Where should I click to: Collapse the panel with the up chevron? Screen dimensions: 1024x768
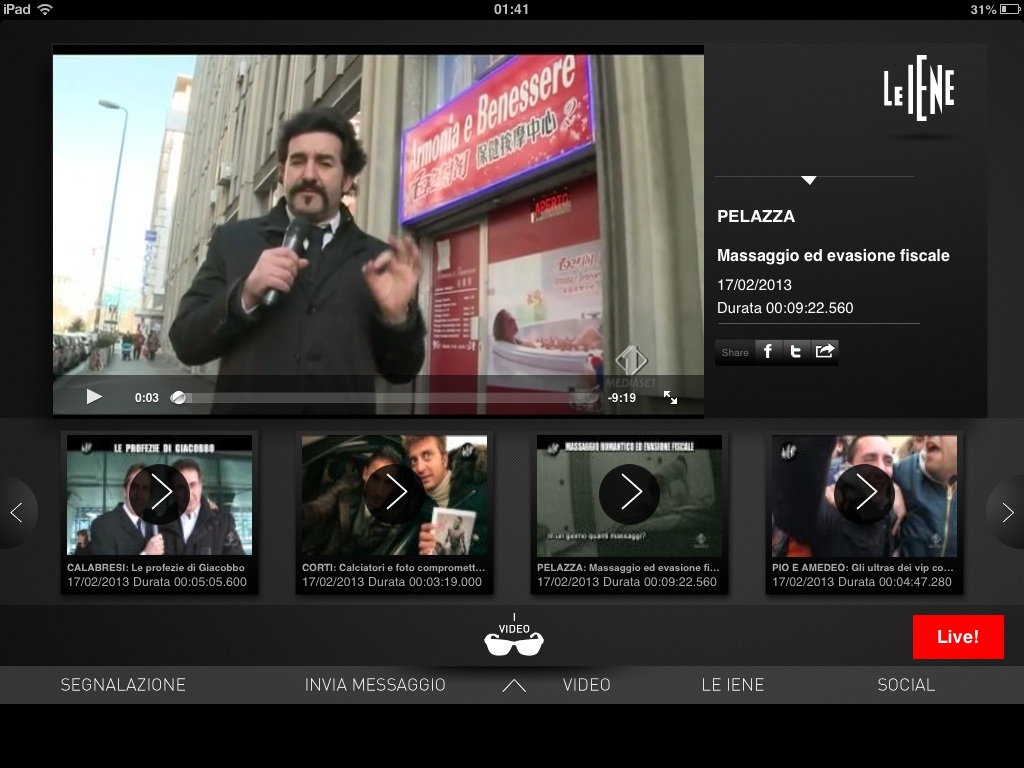point(513,685)
